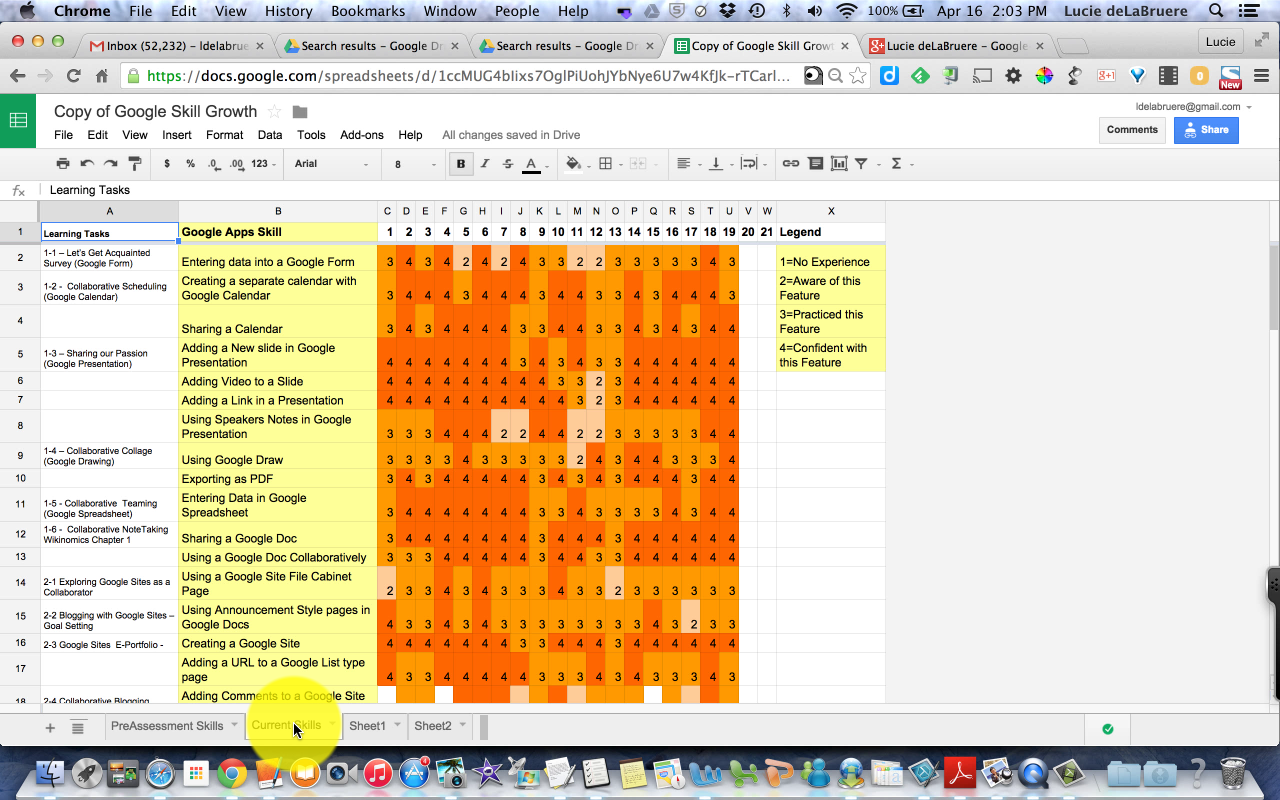Select the Legend header cell
Screen dimensions: 1280x800
tap(831, 232)
